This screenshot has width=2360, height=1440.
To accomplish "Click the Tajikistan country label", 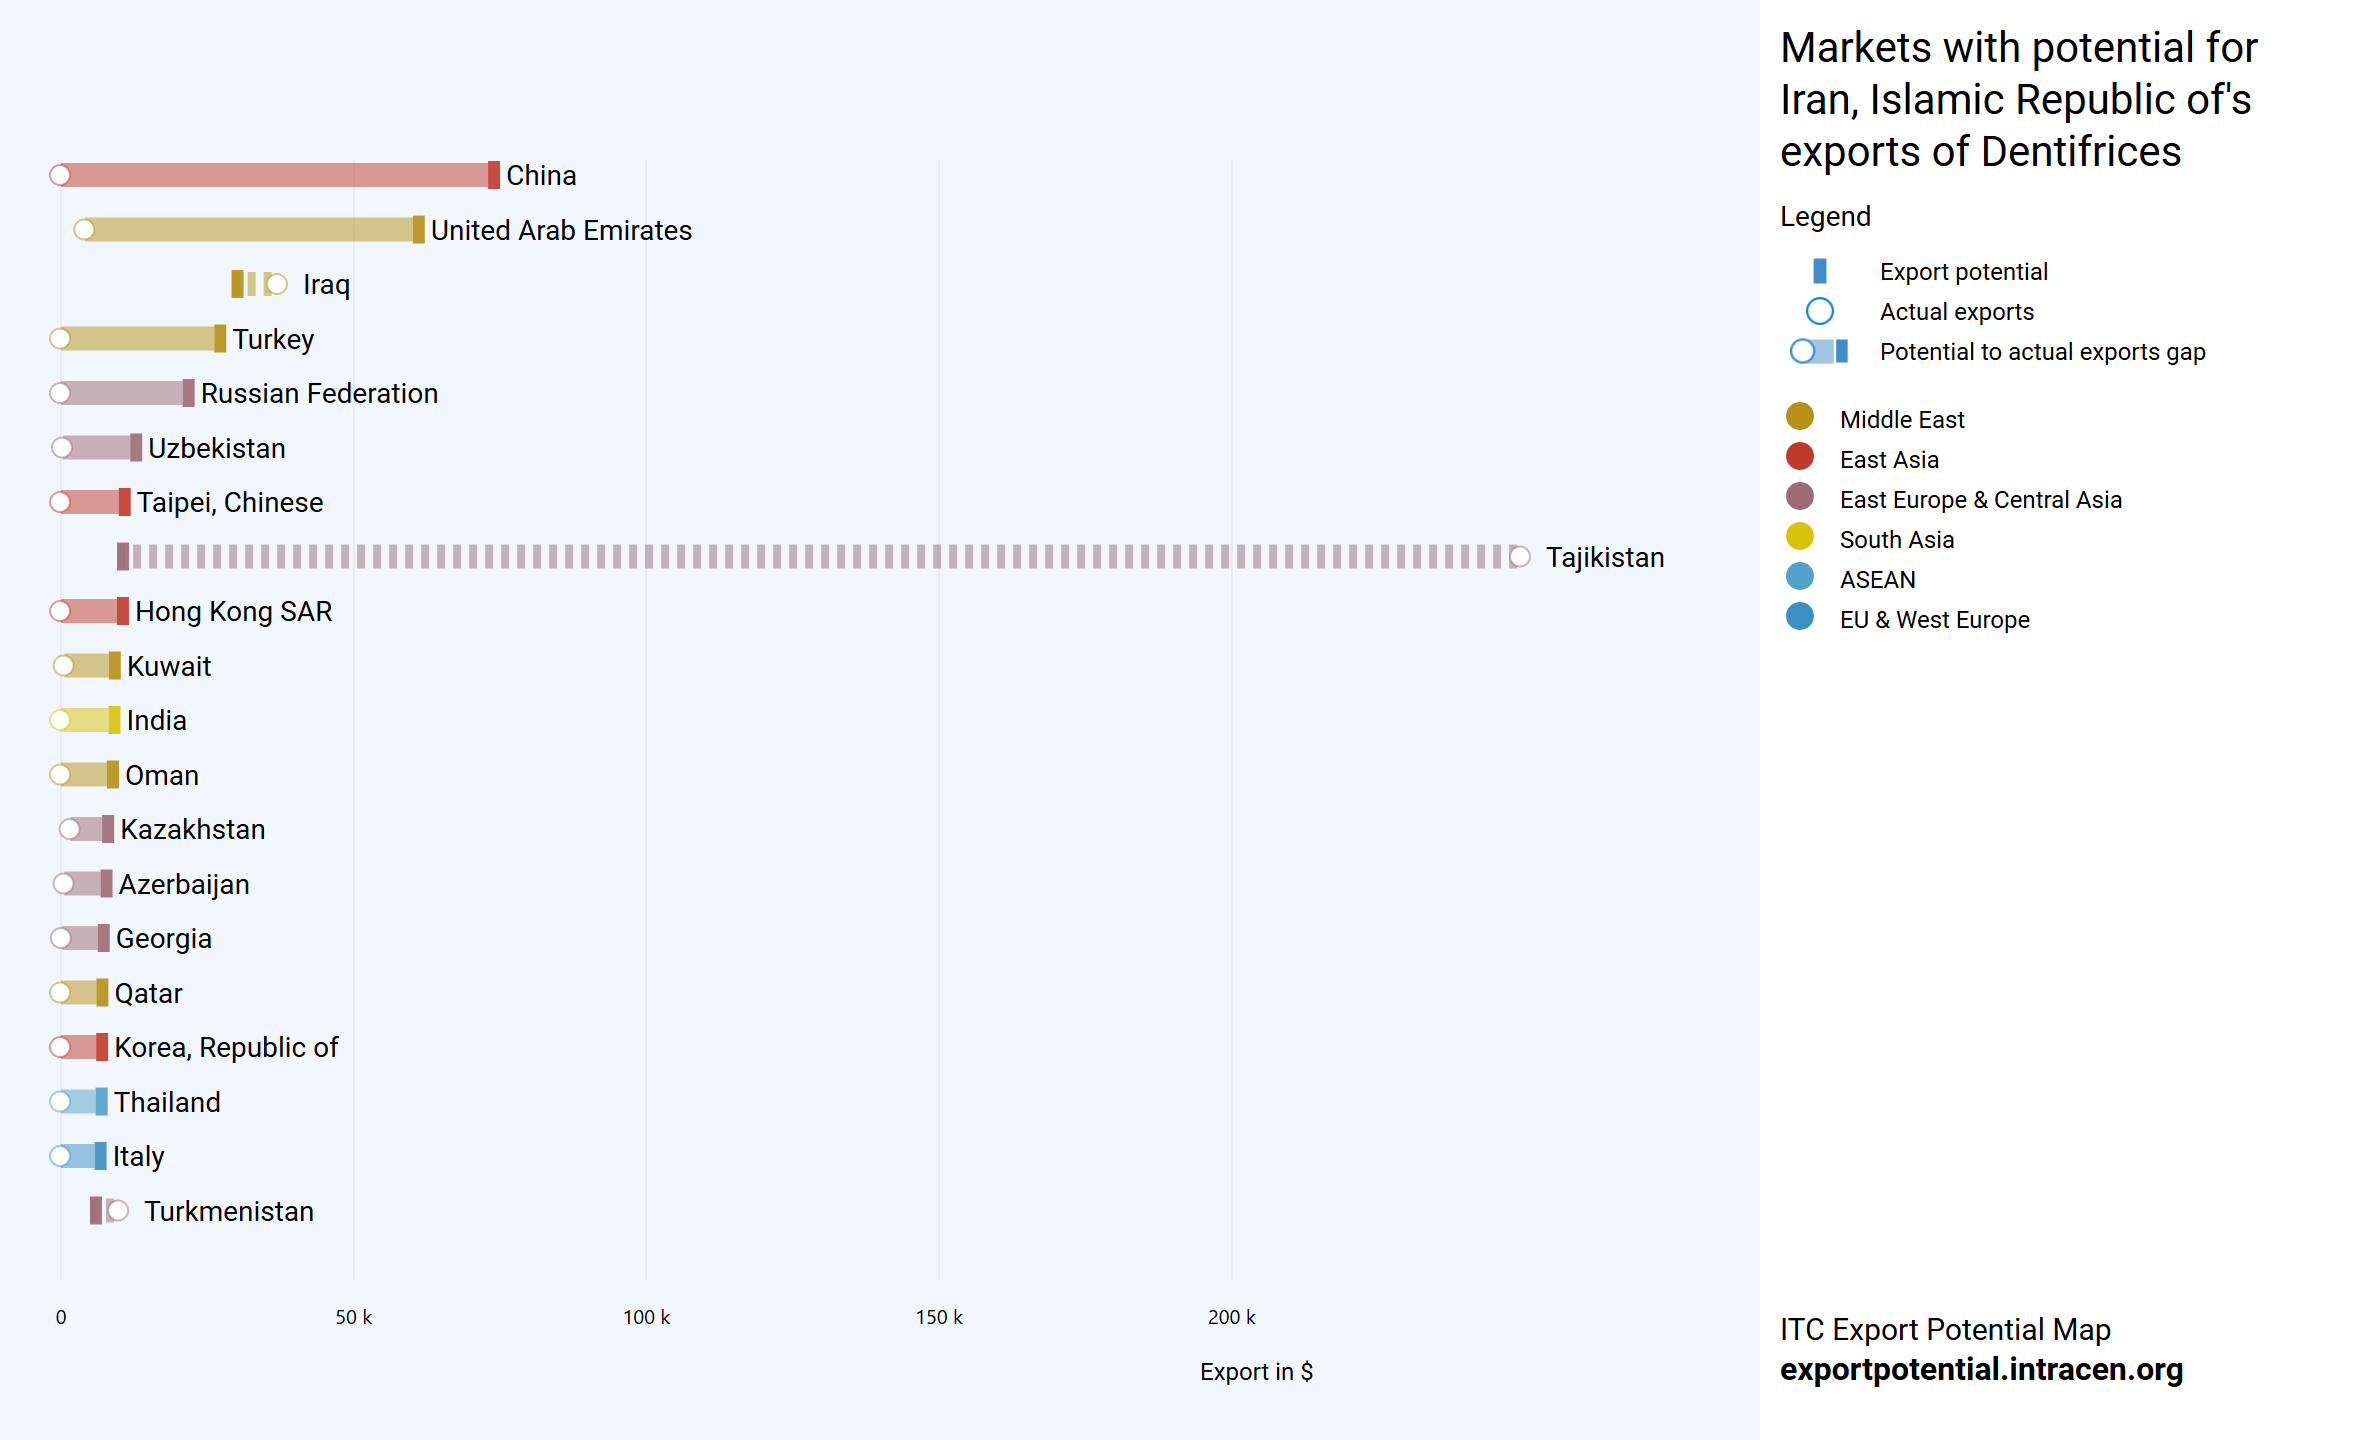I will pyautogui.click(x=1604, y=557).
